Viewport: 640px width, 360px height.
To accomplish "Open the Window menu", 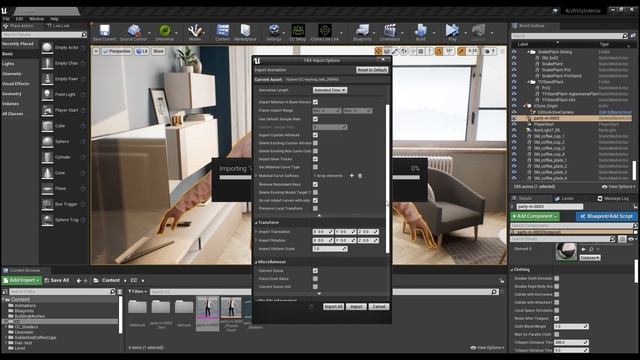I will click(36, 19).
